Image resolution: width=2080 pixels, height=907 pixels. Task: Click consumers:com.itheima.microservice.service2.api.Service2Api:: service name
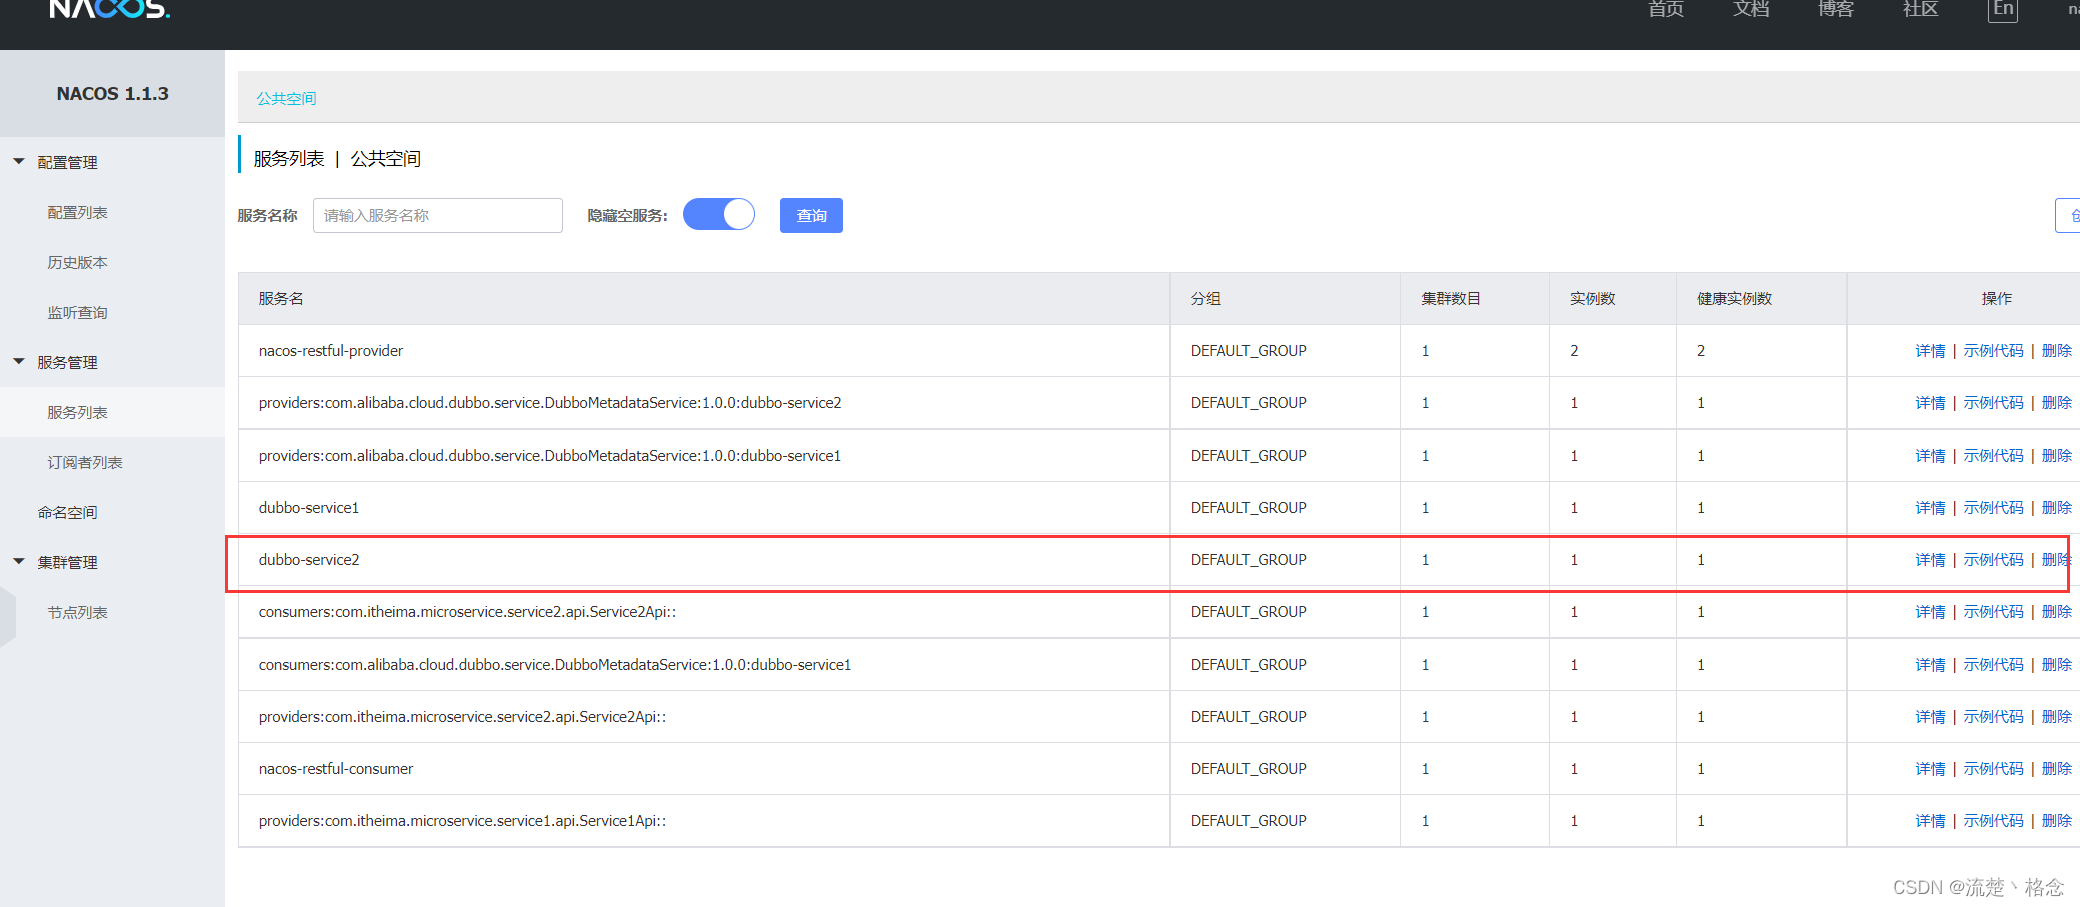[467, 612]
